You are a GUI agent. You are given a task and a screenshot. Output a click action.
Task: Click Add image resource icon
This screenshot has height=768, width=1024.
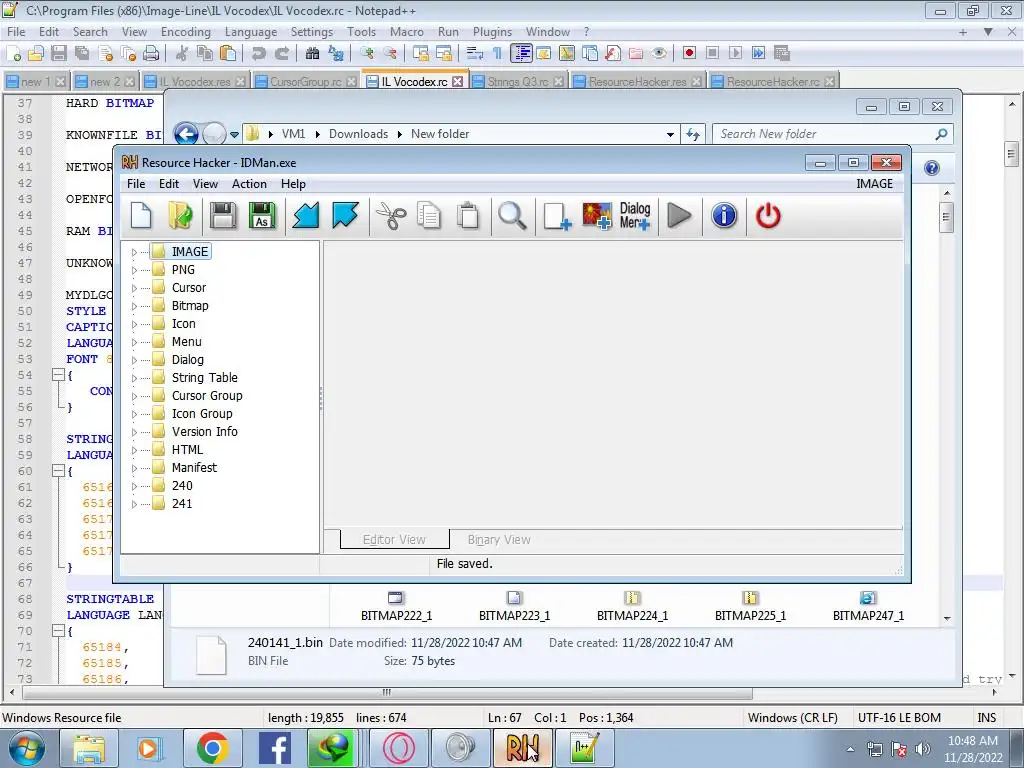tap(596, 216)
